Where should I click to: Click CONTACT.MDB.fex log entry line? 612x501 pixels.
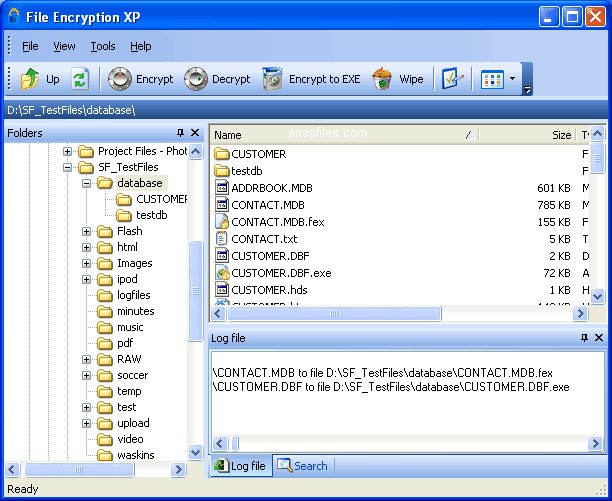[x=382, y=373]
